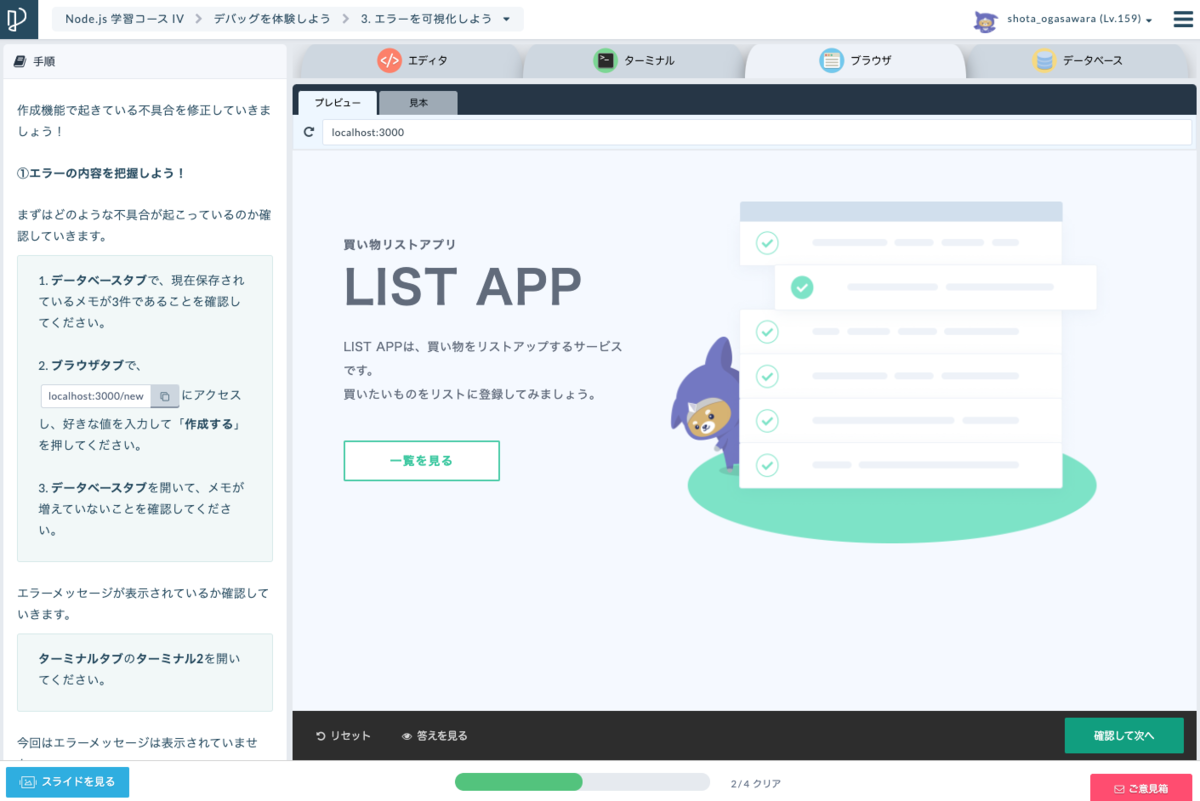Click the Progate logo icon
Image resolution: width=1200 pixels, height=801 pixels.
[x=18, y=19]
